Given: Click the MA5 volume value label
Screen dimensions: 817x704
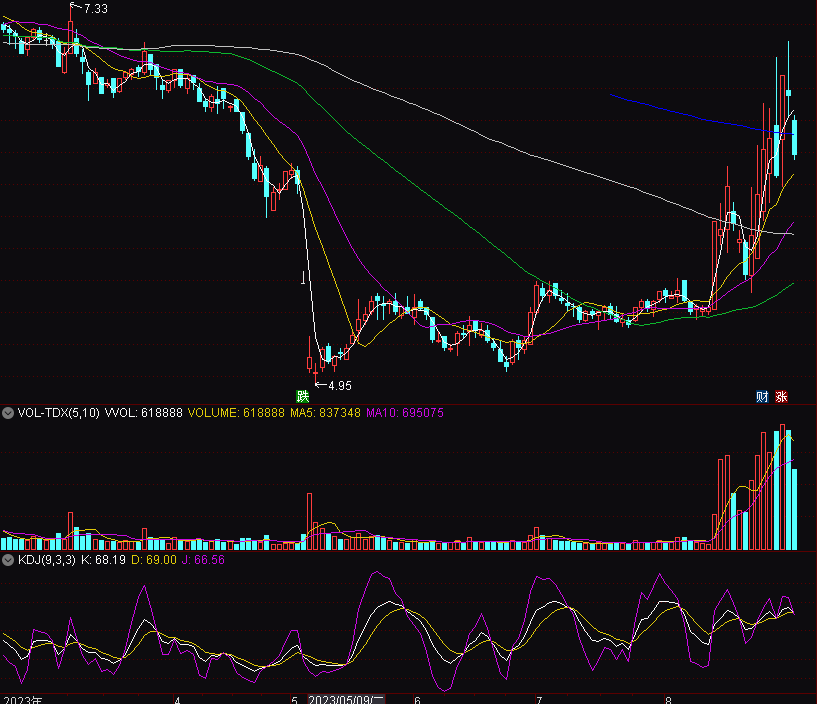Looking at the screenshot, I should [x=319, y=412].
